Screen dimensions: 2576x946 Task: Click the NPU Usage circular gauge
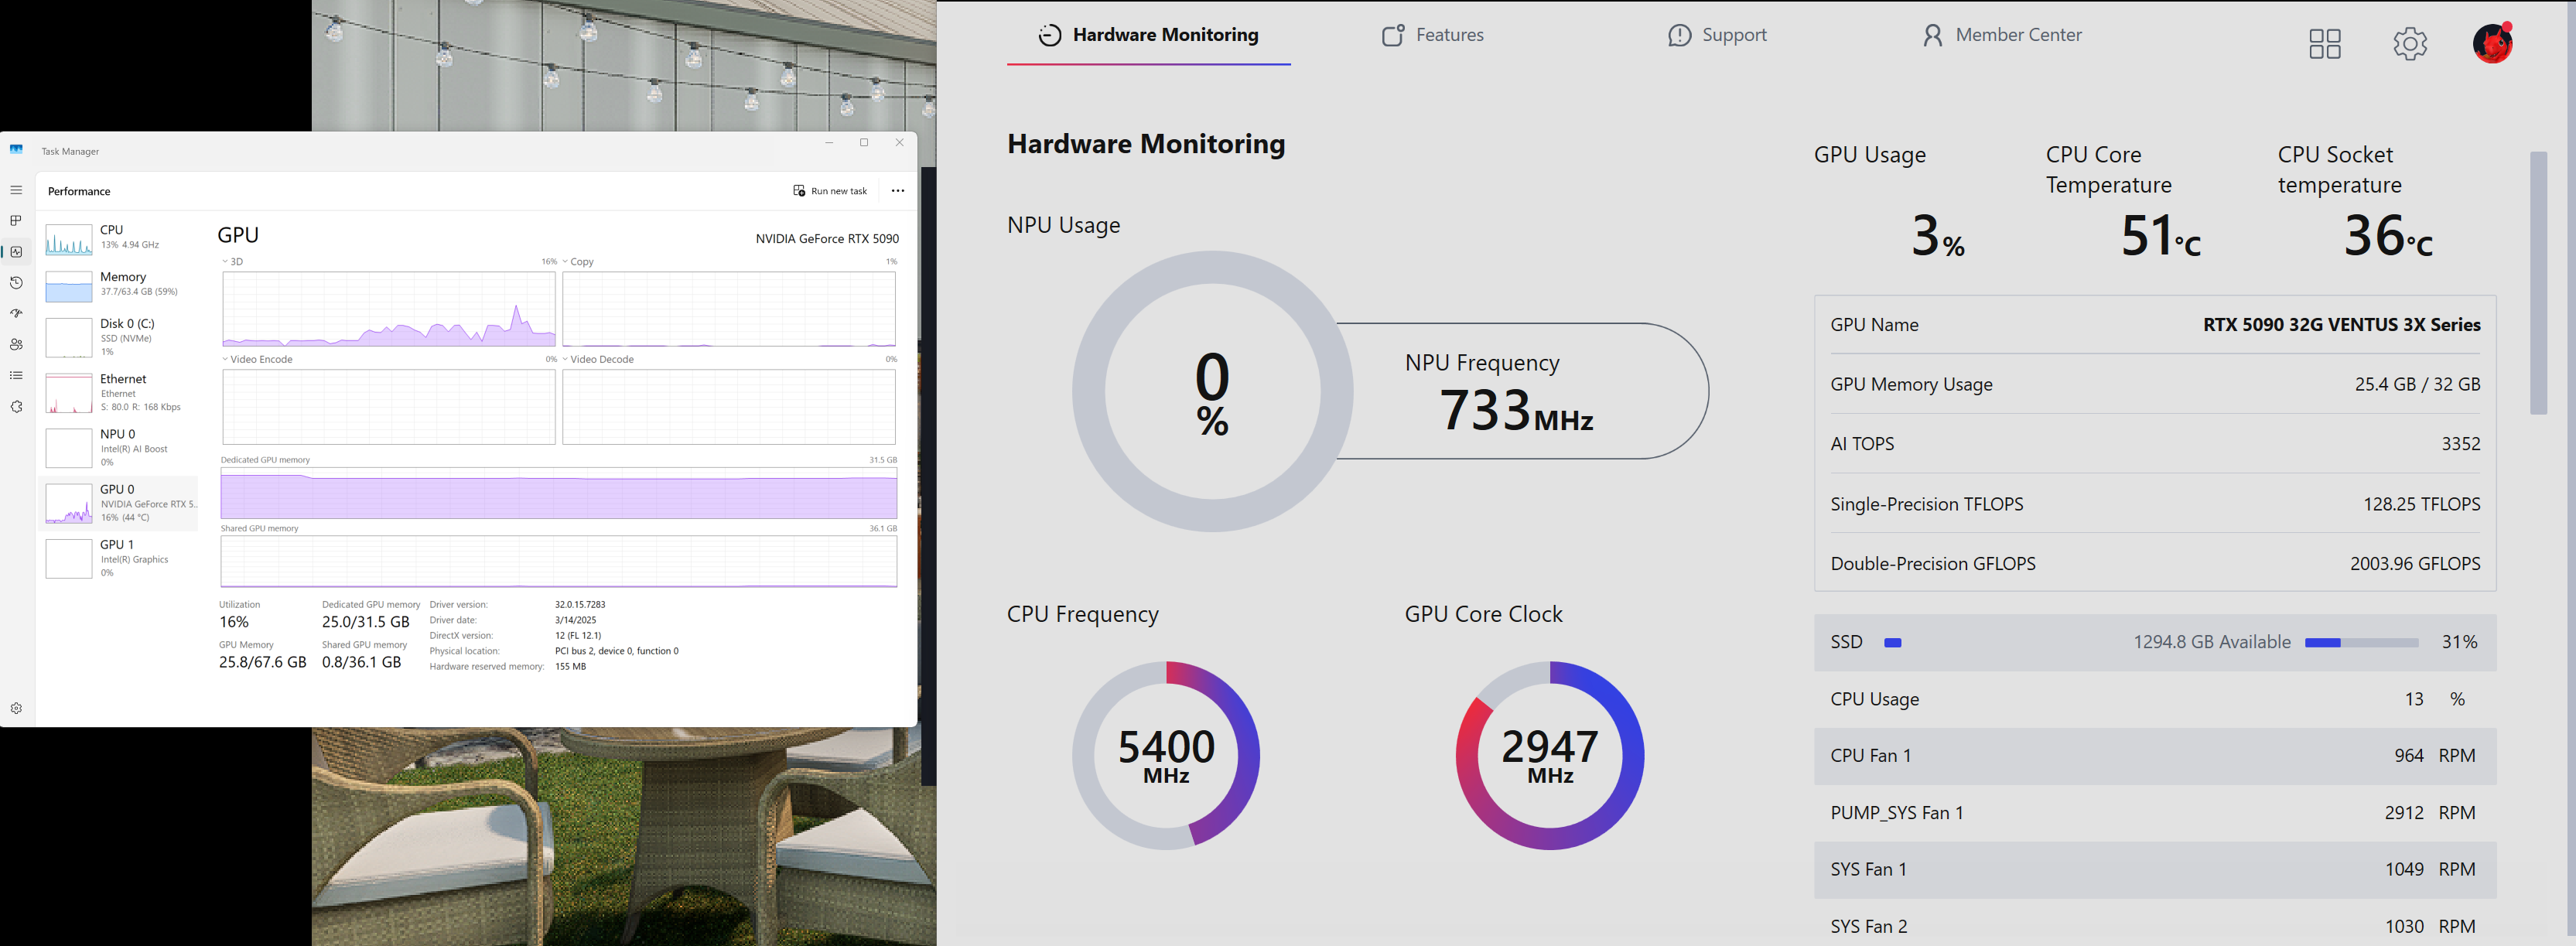(1212, 391)
